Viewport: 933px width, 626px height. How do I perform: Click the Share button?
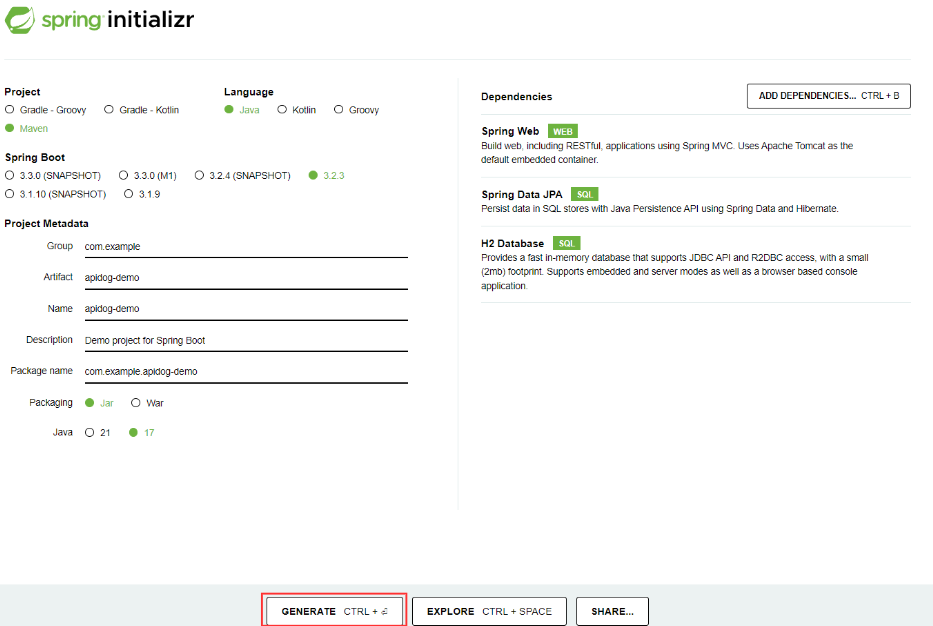coord(612,611)
